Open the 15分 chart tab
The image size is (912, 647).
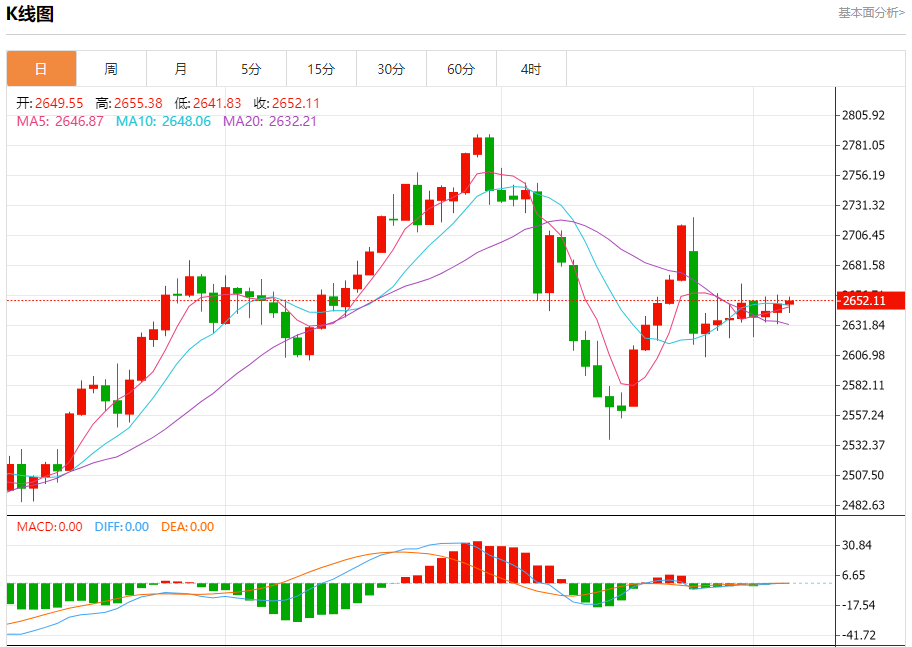tap(321, 69)
